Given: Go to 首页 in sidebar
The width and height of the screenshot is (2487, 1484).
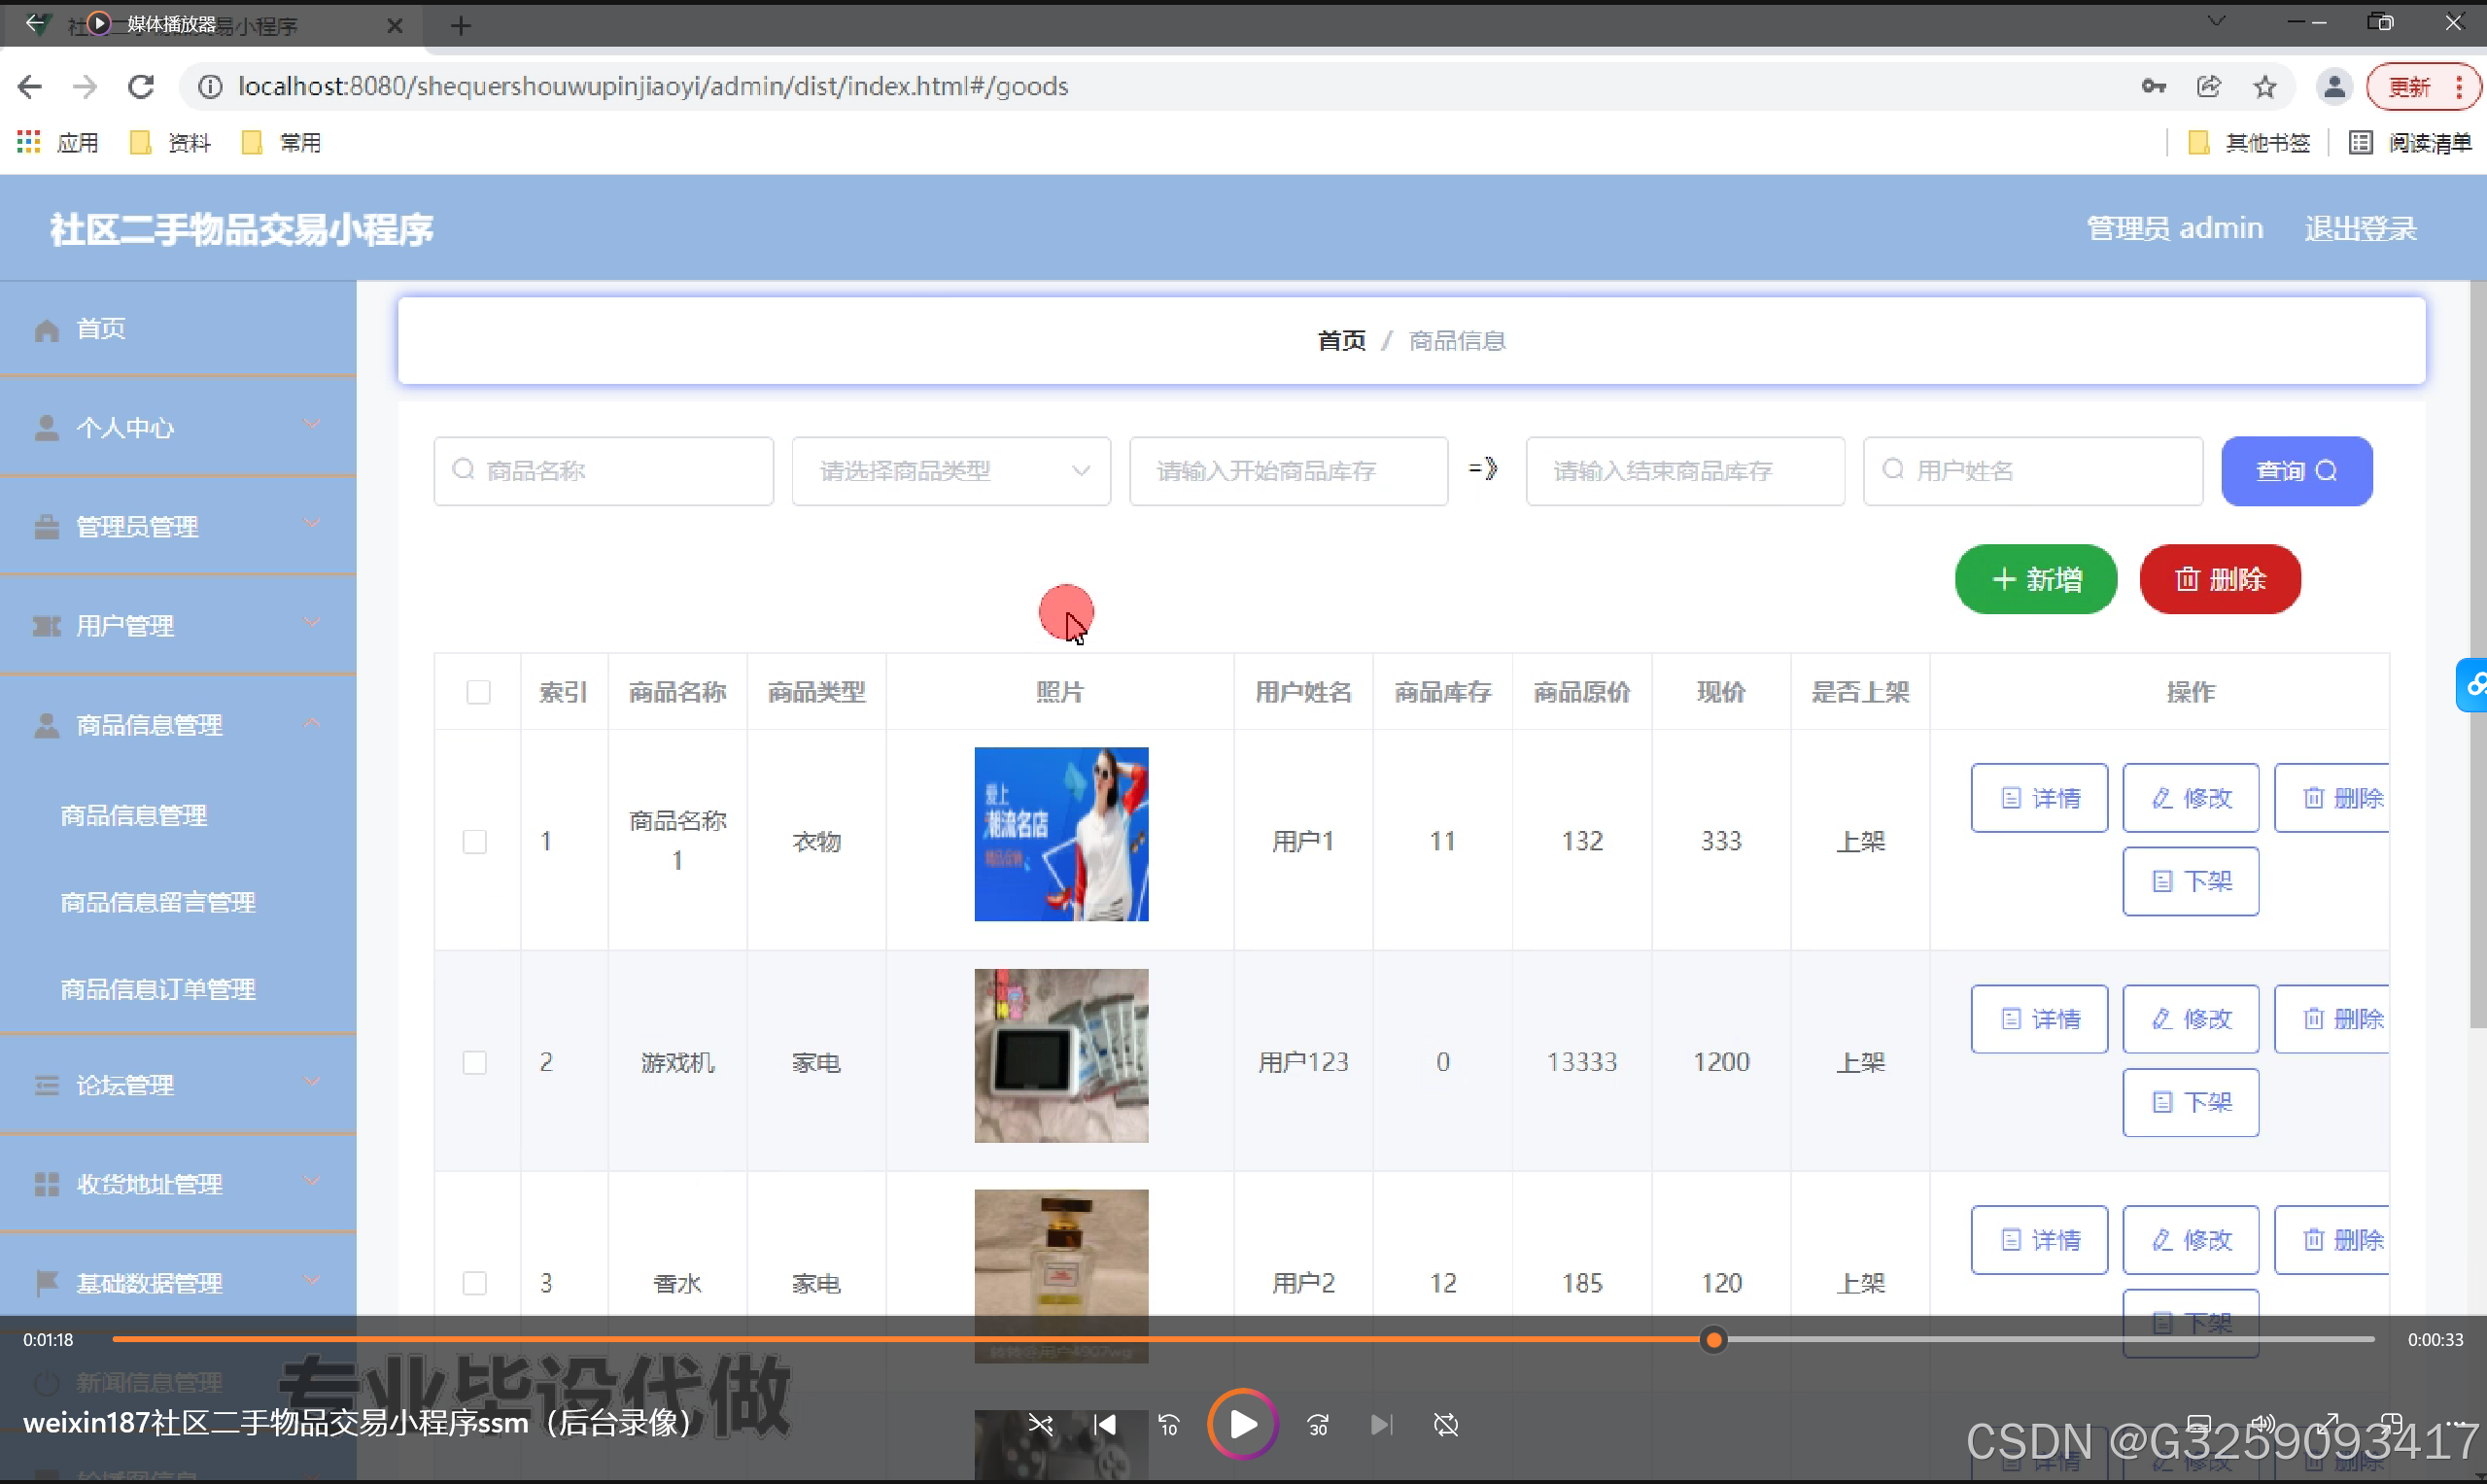Looking at the screenshot, I should click(178, 329).
